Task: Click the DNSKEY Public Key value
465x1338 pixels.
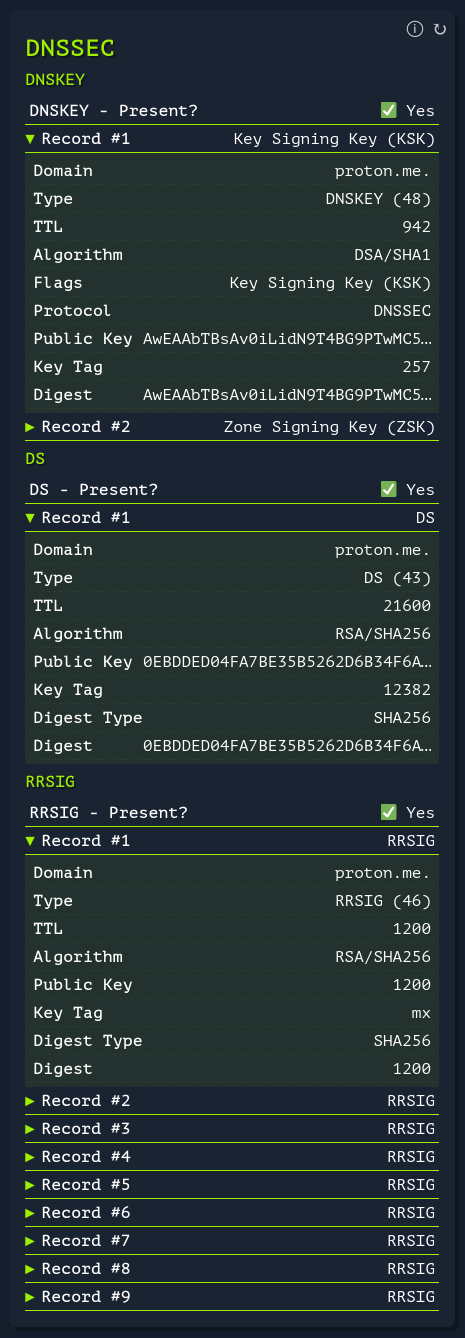Action: pos(288,339)
